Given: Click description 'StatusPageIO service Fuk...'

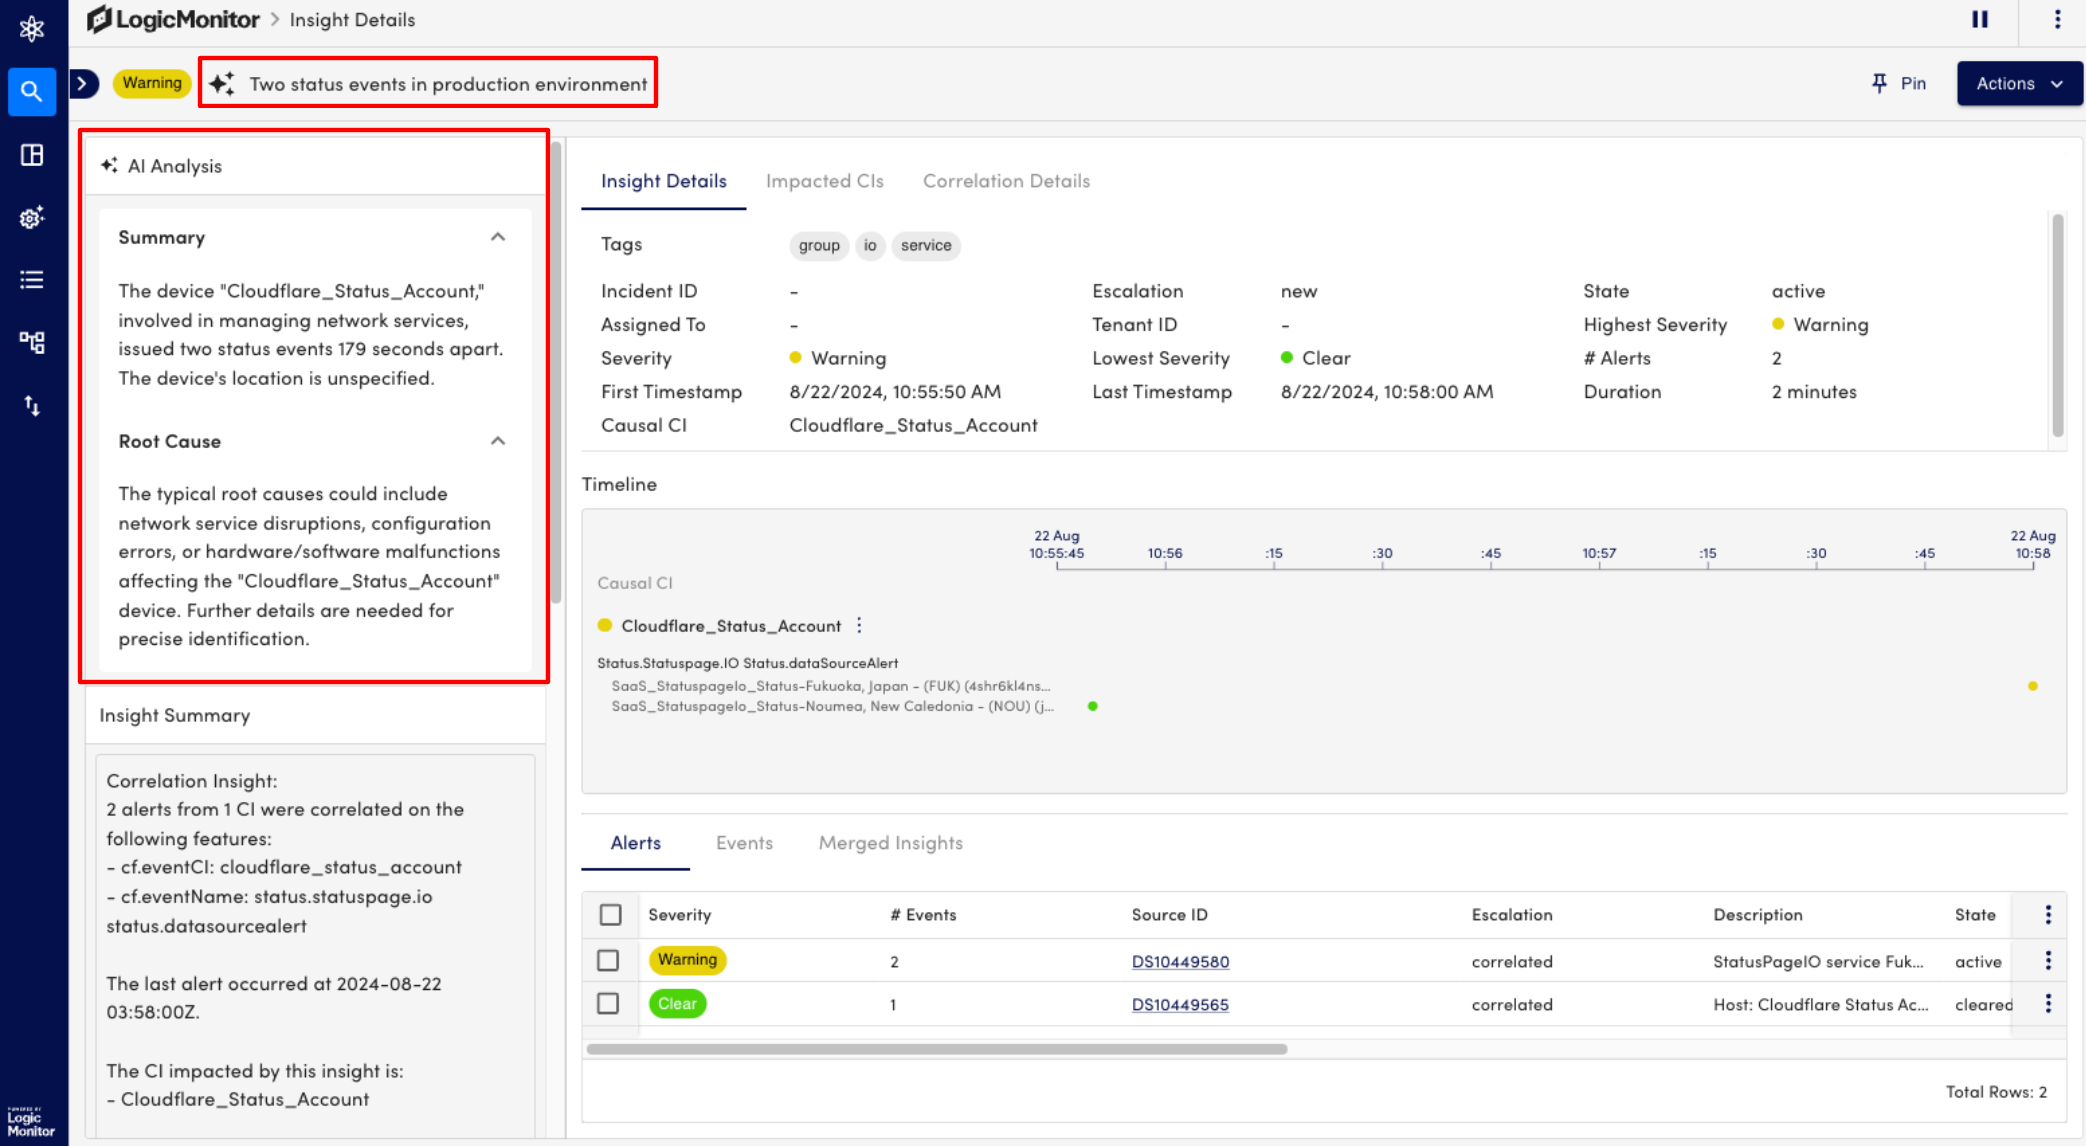Looking at the screenshot, I should pos(1817,961).
